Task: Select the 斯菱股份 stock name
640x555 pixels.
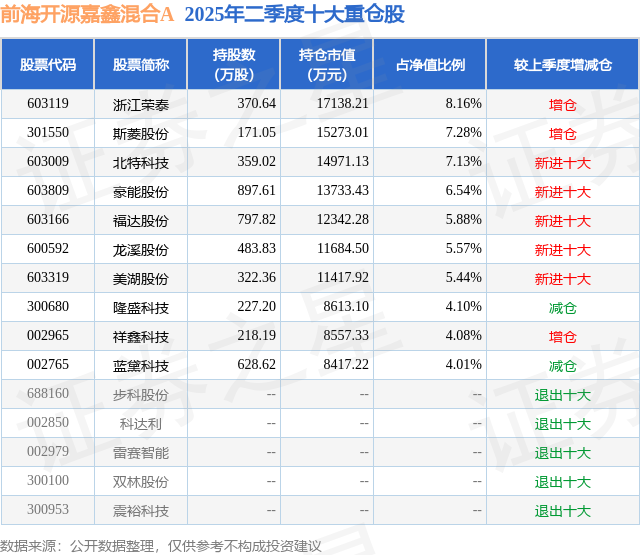Action: pyautogui.click(x=141, y=134)
